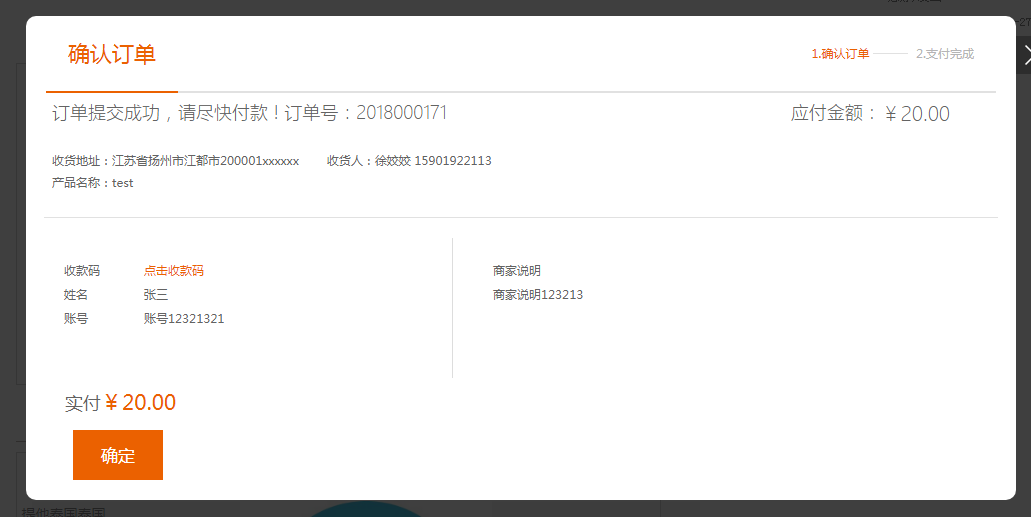Click the 姓名 field label

(x=76, y=295)
